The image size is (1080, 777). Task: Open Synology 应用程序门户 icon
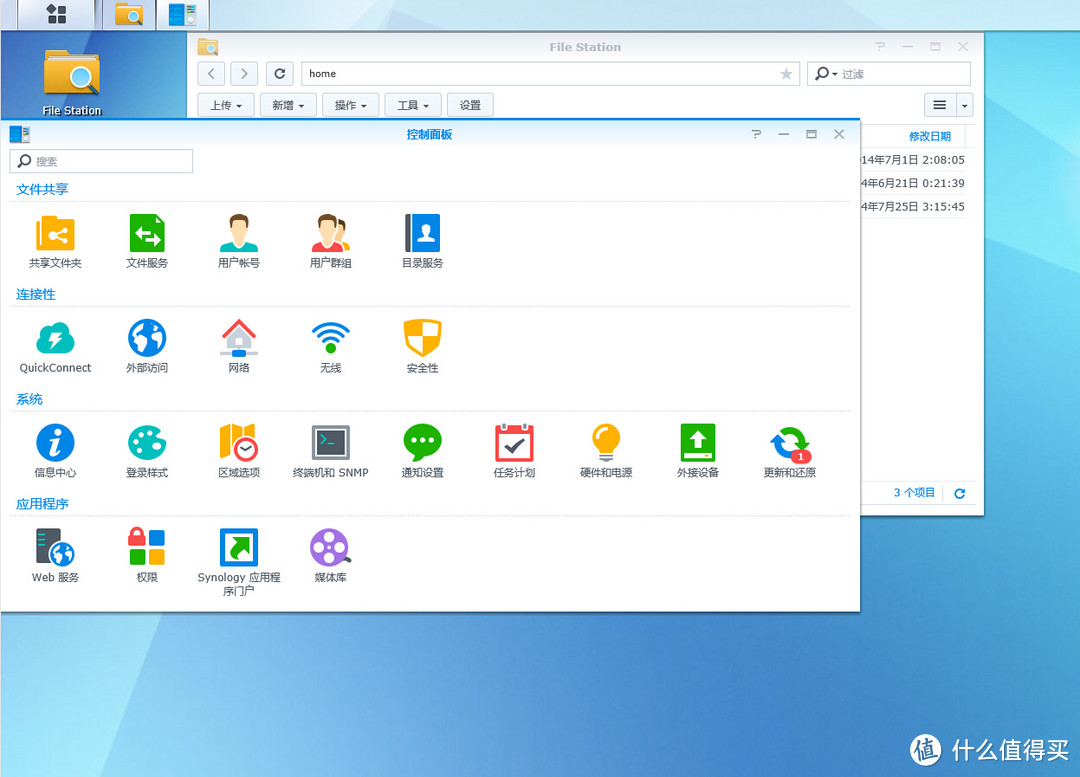pos(238,561)
